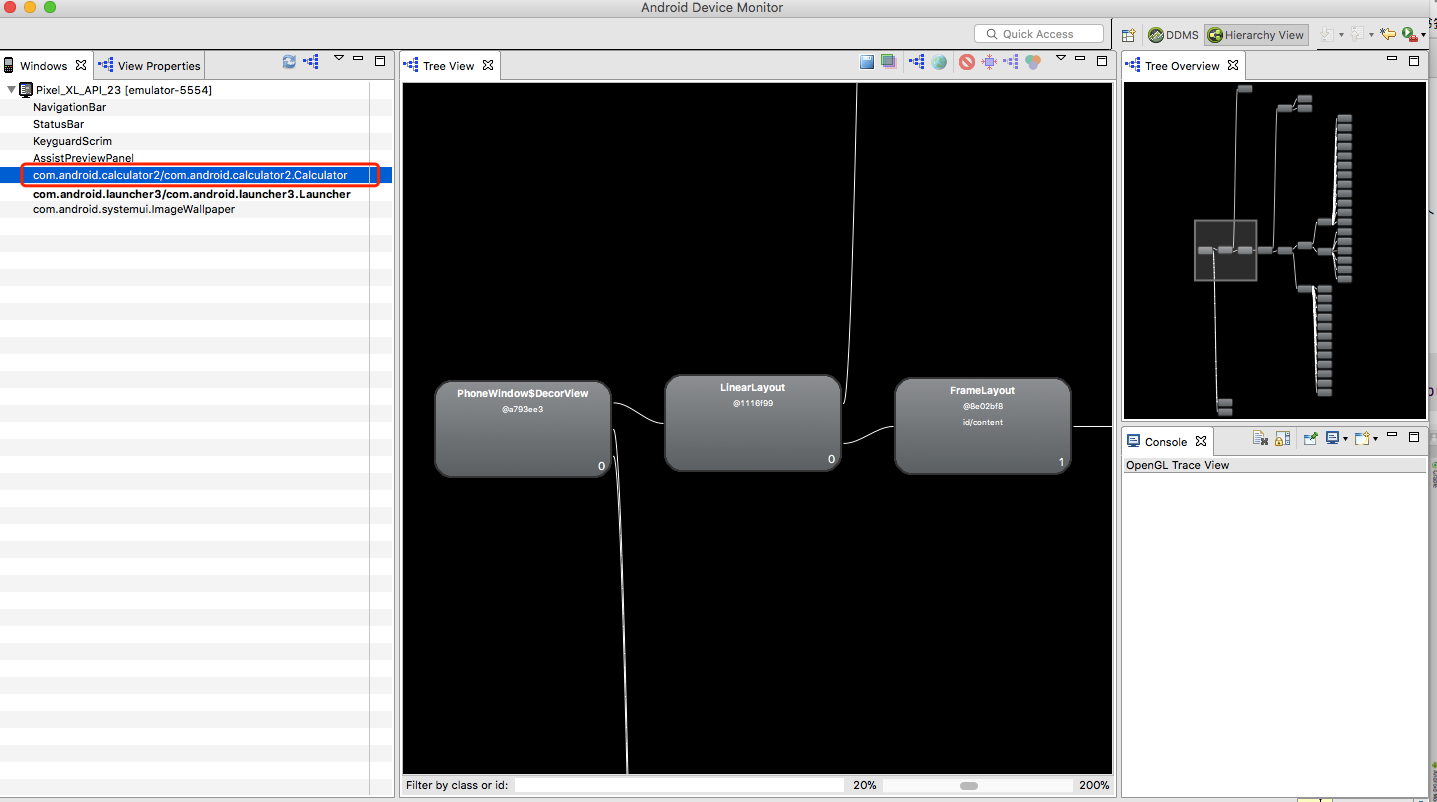The width and height of the screenshot is (1437, 802).
Task: Click the red invalidate layout icon
Action: pyautogui.click(x=967, y=62)
